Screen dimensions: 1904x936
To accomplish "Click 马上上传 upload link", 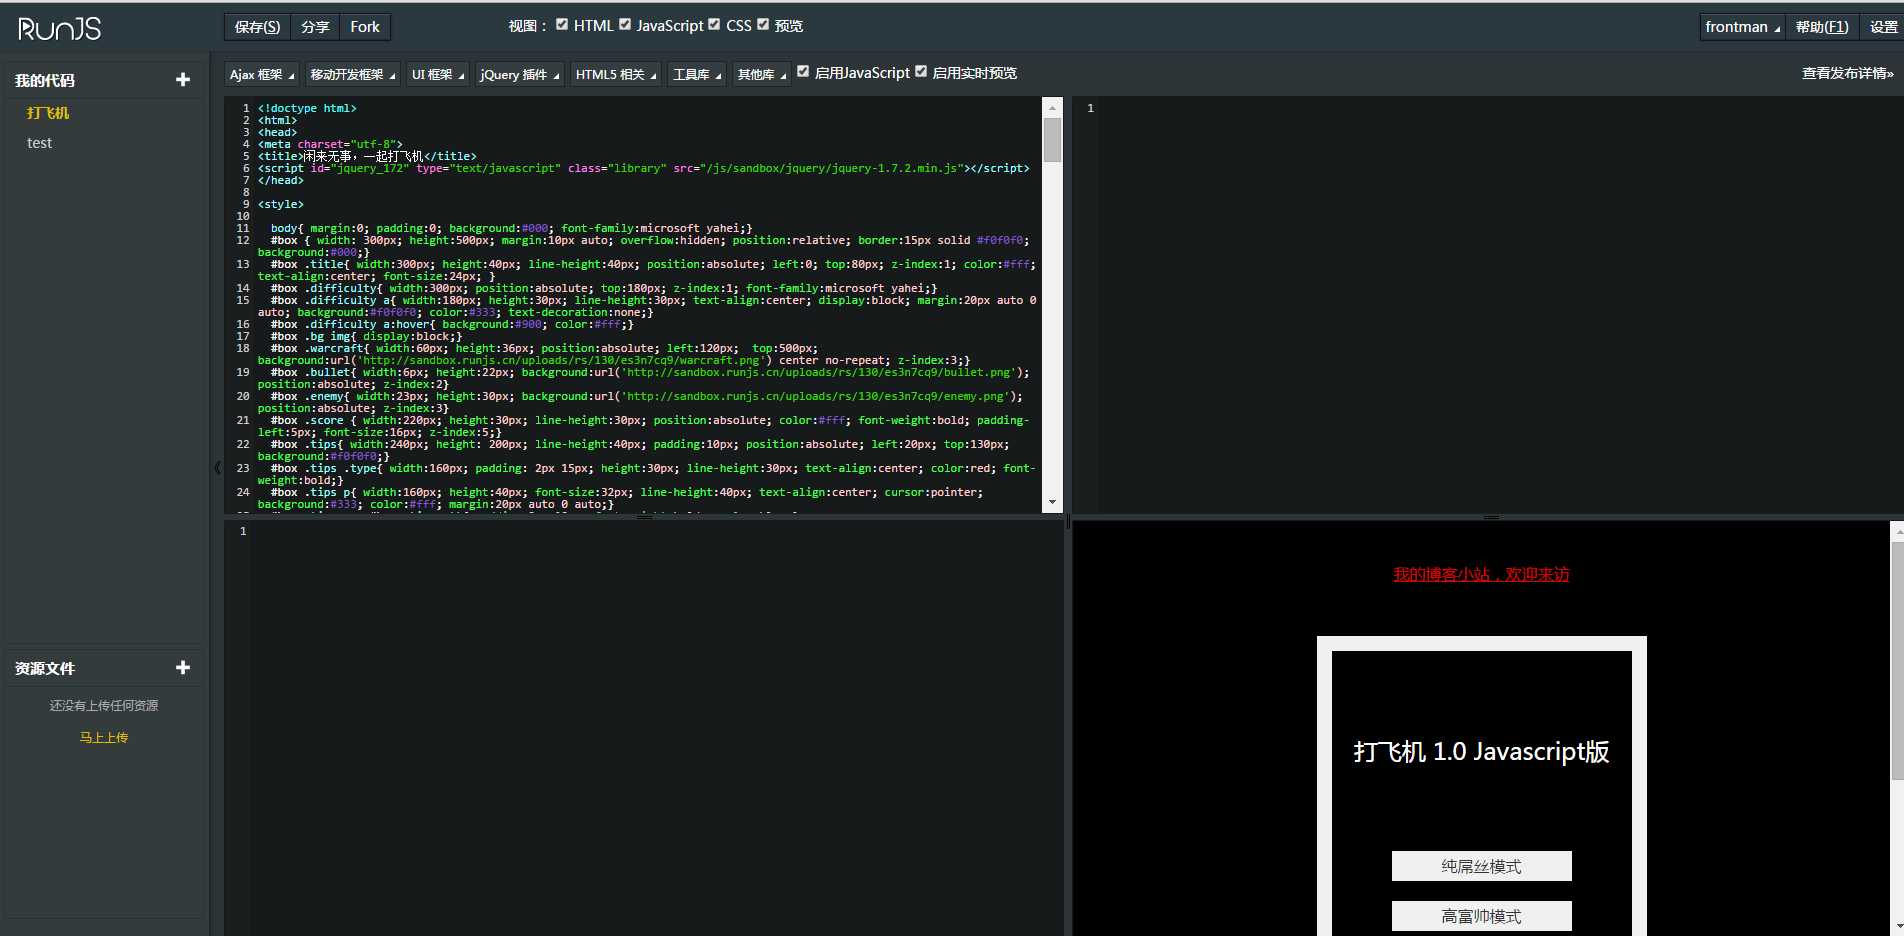I will [104, 737].
